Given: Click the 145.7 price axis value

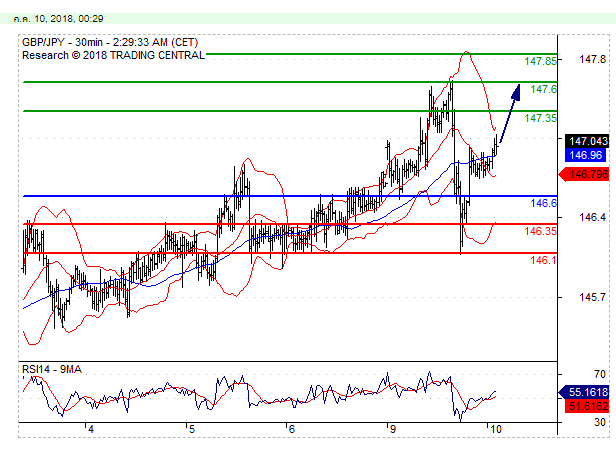Looking at the screenshot, I should pyautogui.click(x=593, y=297).
